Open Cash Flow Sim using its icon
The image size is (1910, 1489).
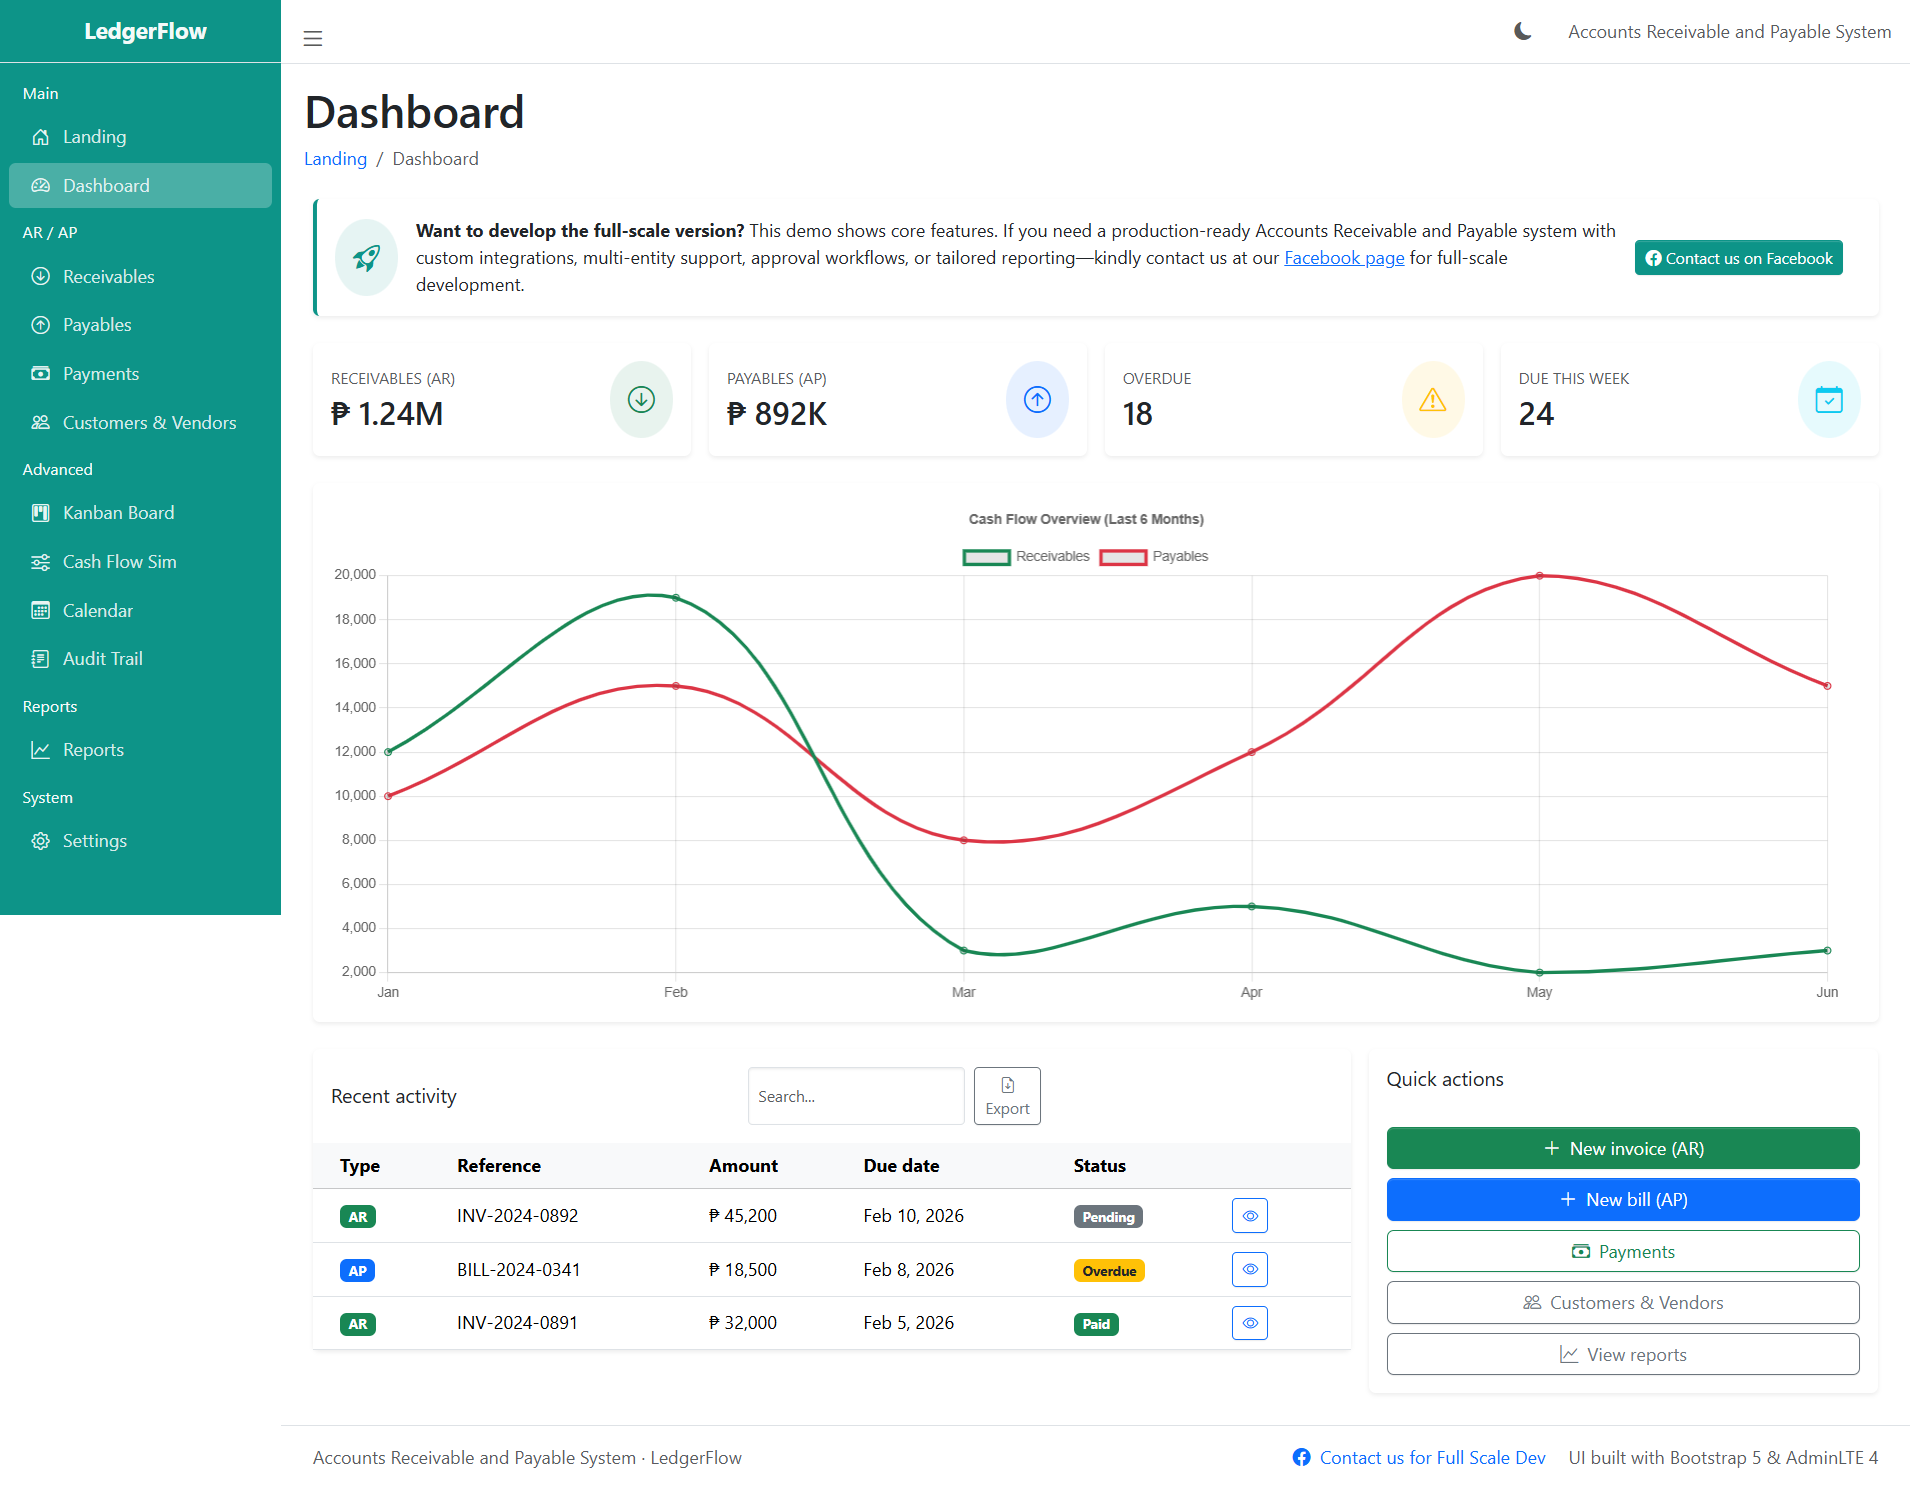click(x=40, y=561)
